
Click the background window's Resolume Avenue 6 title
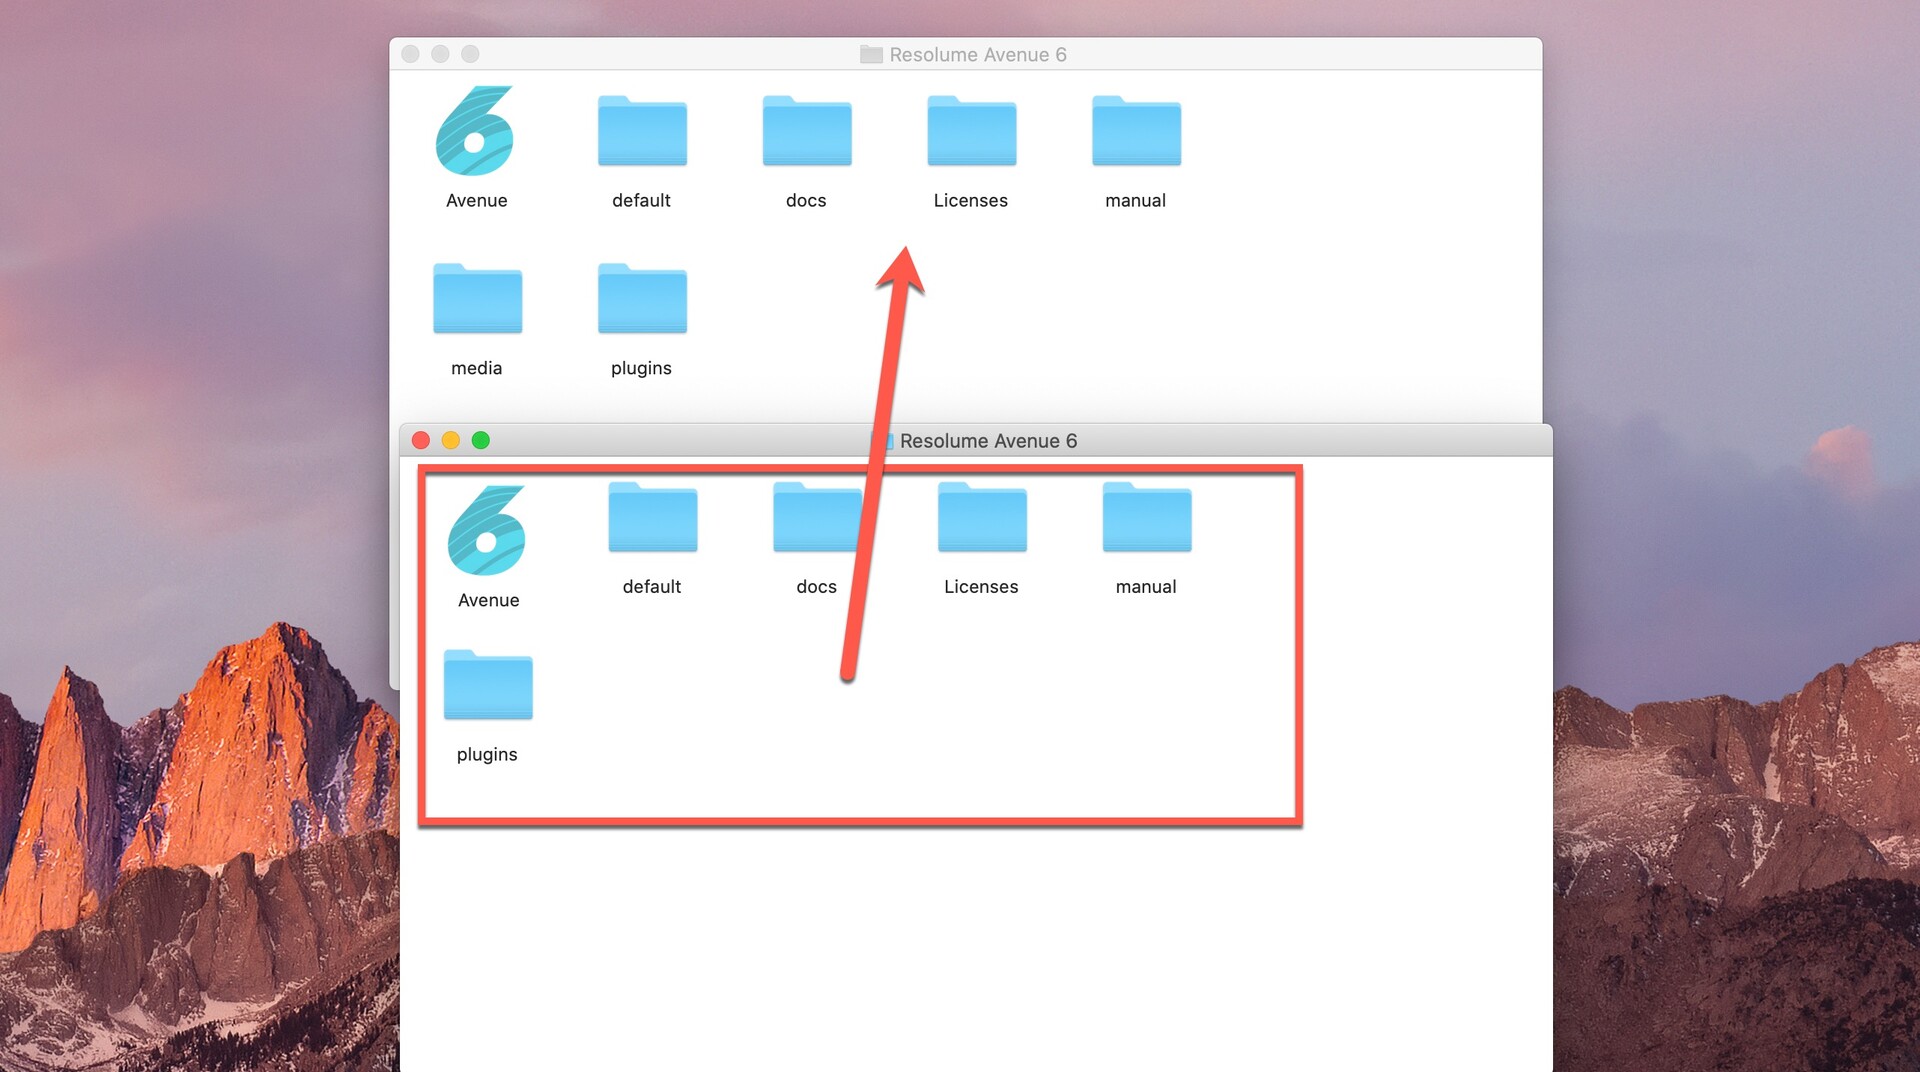pos(977,55)
